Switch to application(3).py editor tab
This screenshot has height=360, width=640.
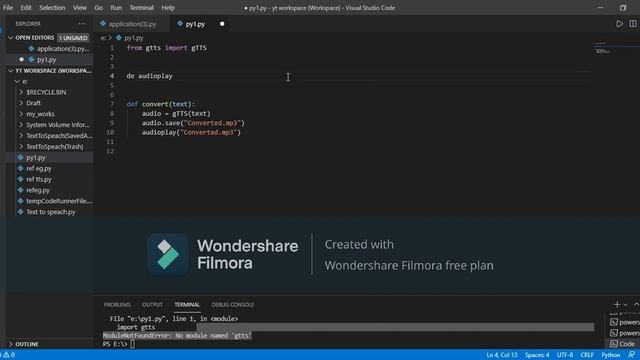[132, 24]
